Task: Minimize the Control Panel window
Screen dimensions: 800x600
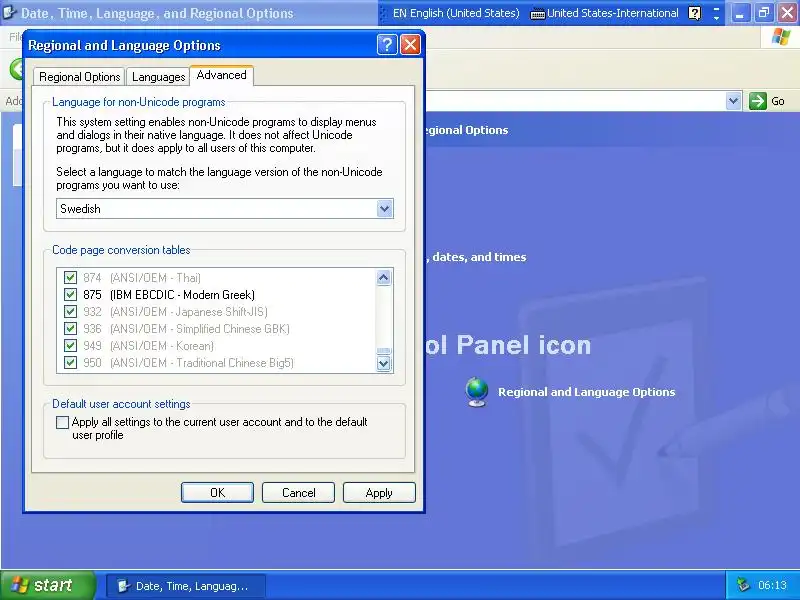Action: point(740,13)
